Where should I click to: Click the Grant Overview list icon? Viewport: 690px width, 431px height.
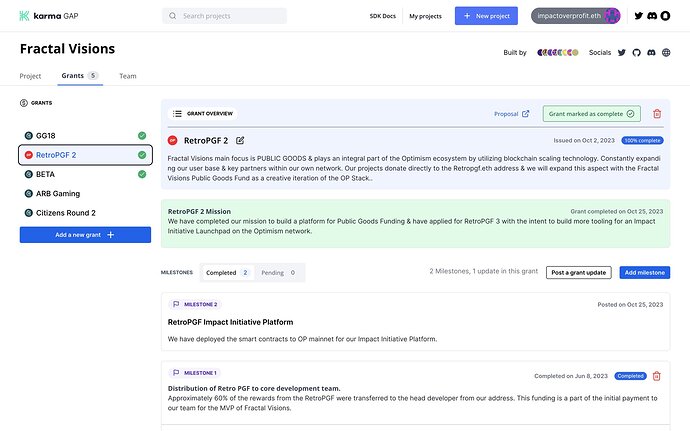point(177,114)
